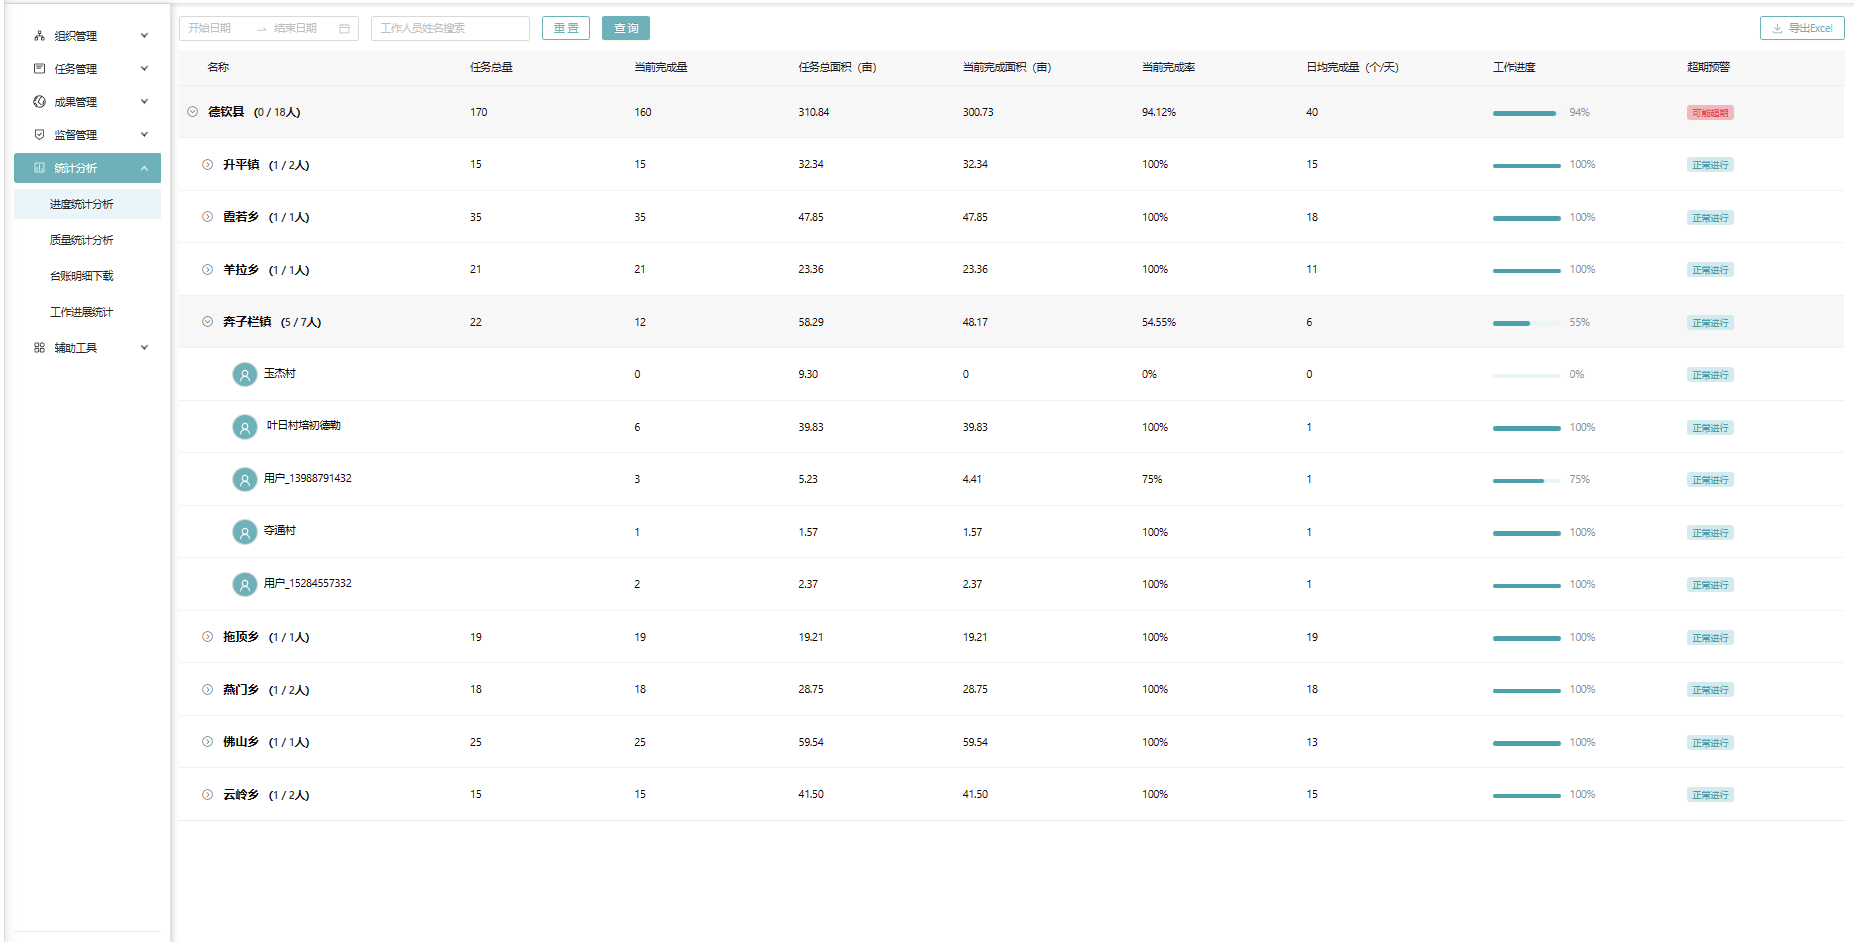Image resolution: width=1854 pixels, height=942 pixels.
Task: Focus the 工作人员姓名搜索 input field
Action: (450, 28)
